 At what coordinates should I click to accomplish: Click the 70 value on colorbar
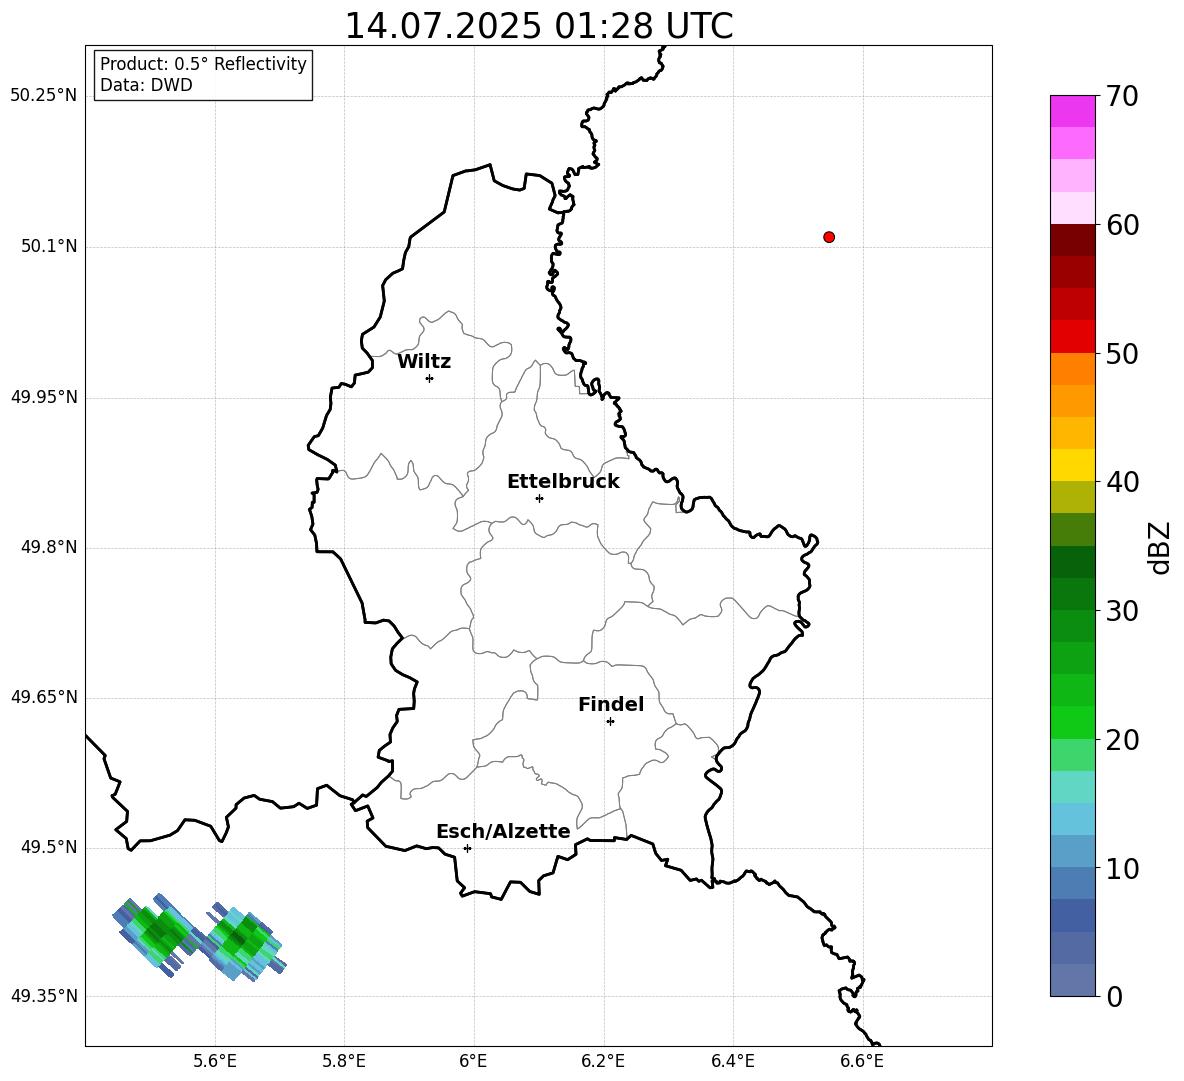1122,96
